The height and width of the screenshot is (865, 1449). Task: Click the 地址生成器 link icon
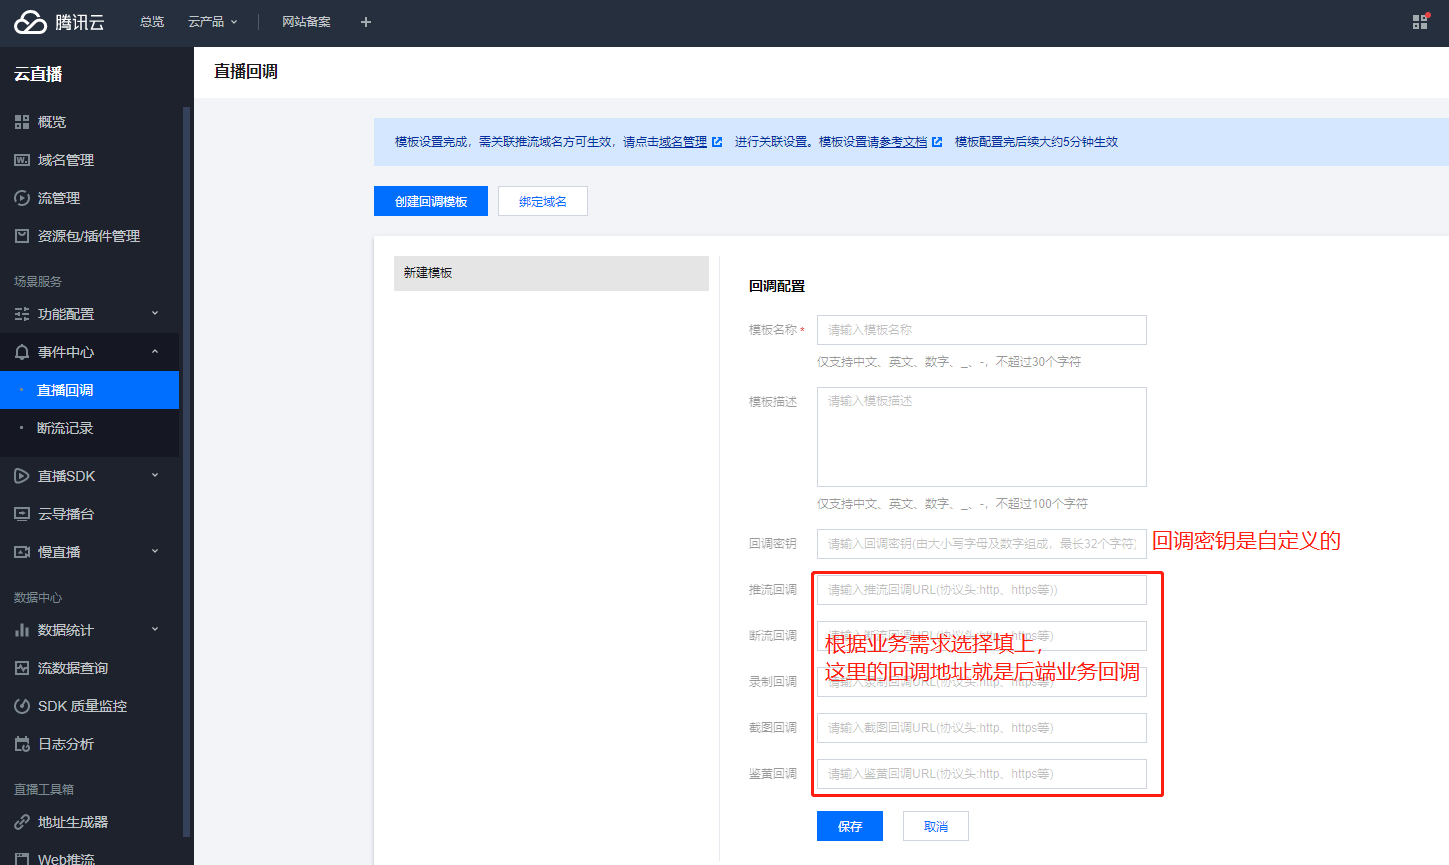tap(22, 822)
